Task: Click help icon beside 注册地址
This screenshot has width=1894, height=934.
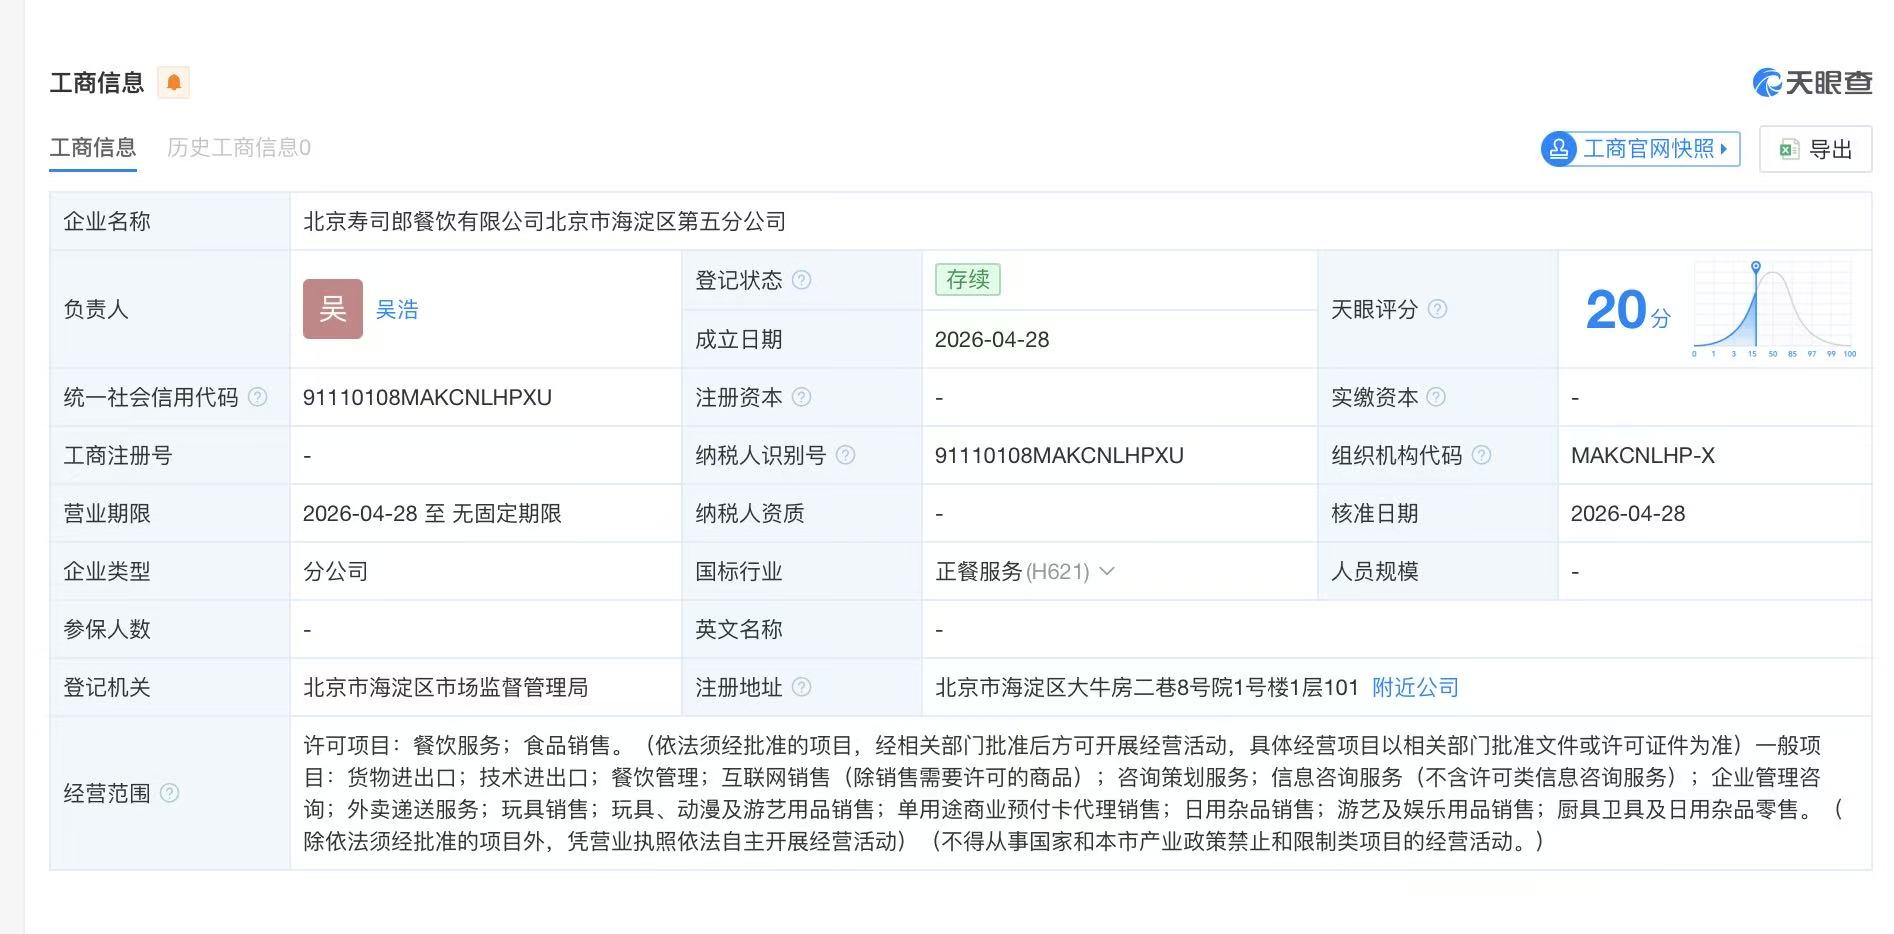Action: 801,687
